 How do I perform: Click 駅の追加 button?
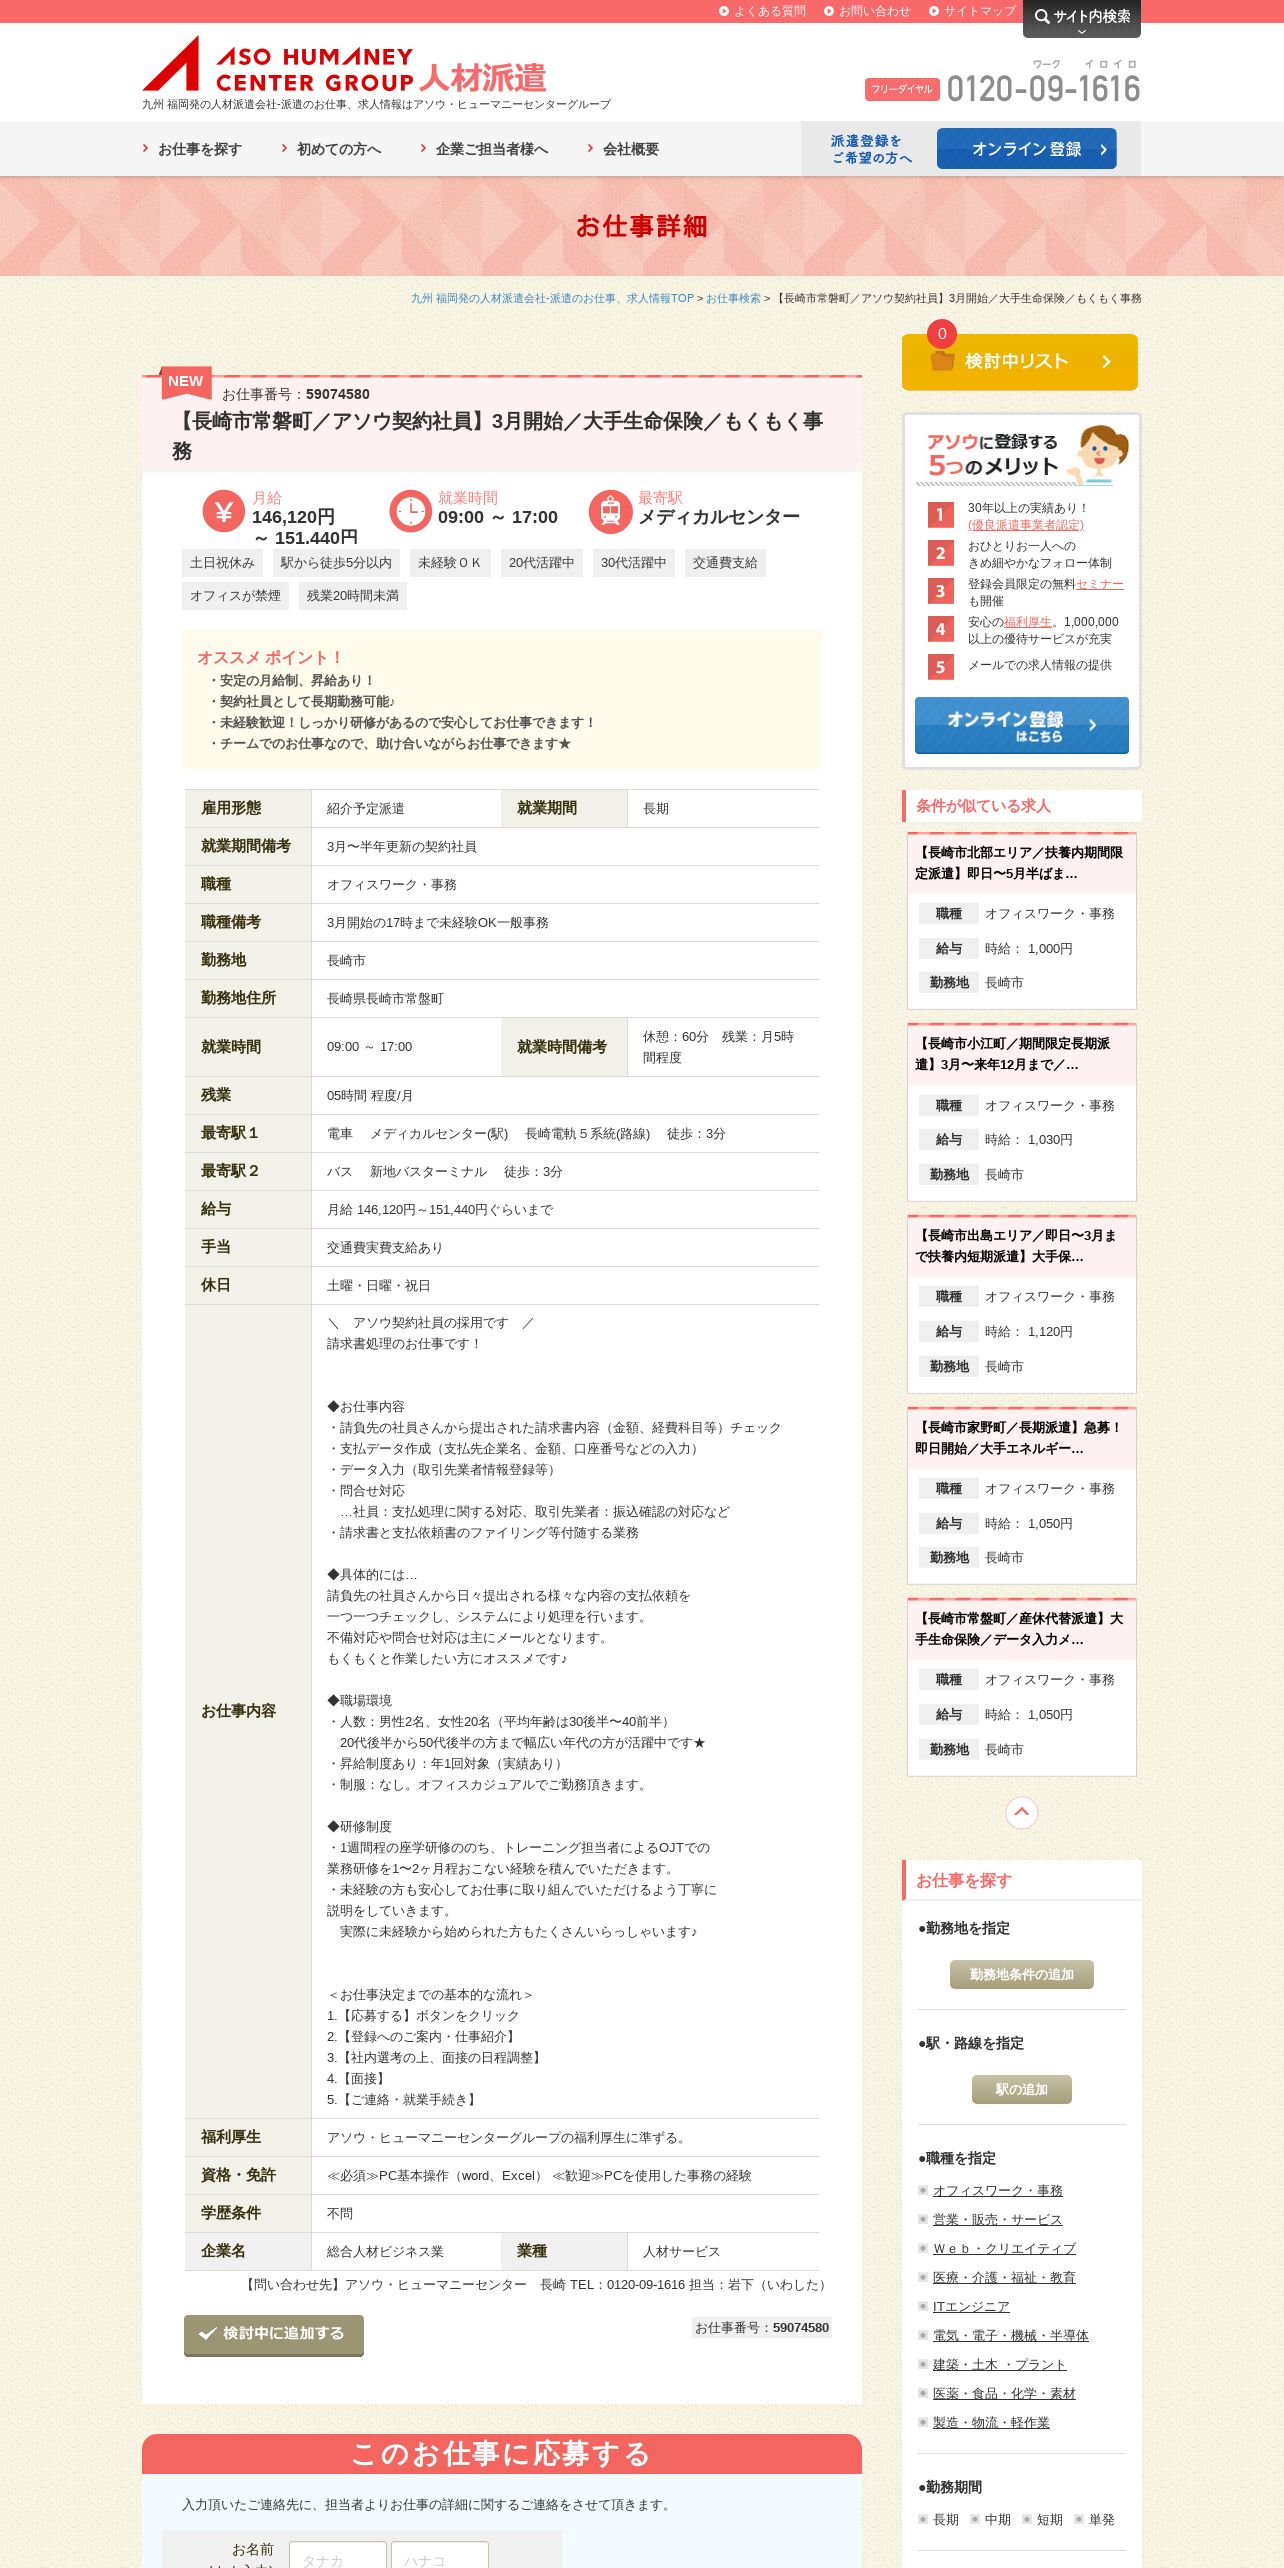coord(1021,2089)
